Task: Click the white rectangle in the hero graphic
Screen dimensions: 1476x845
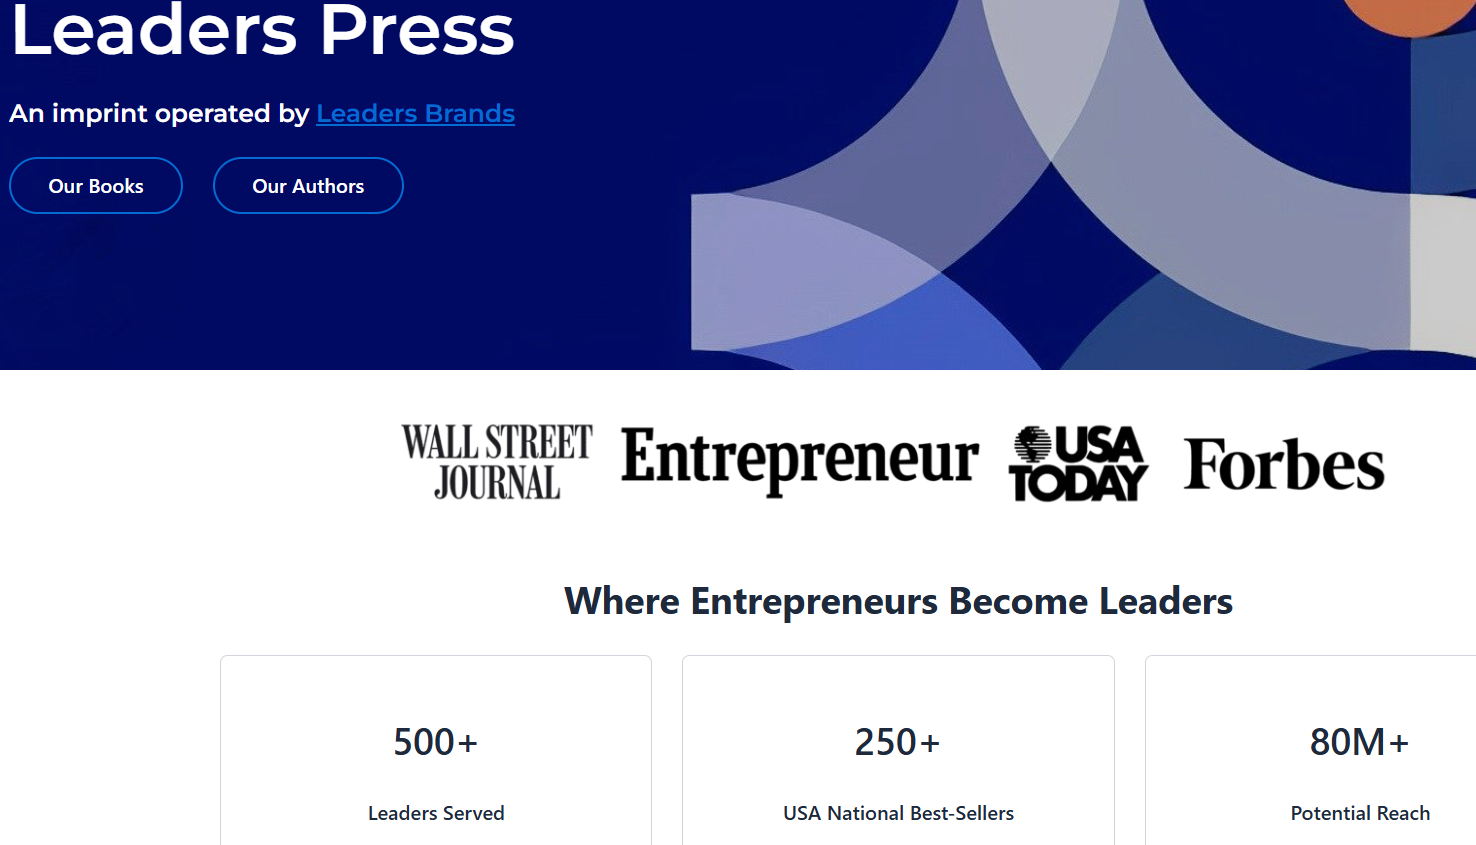Action: (x=1442, y=272)
